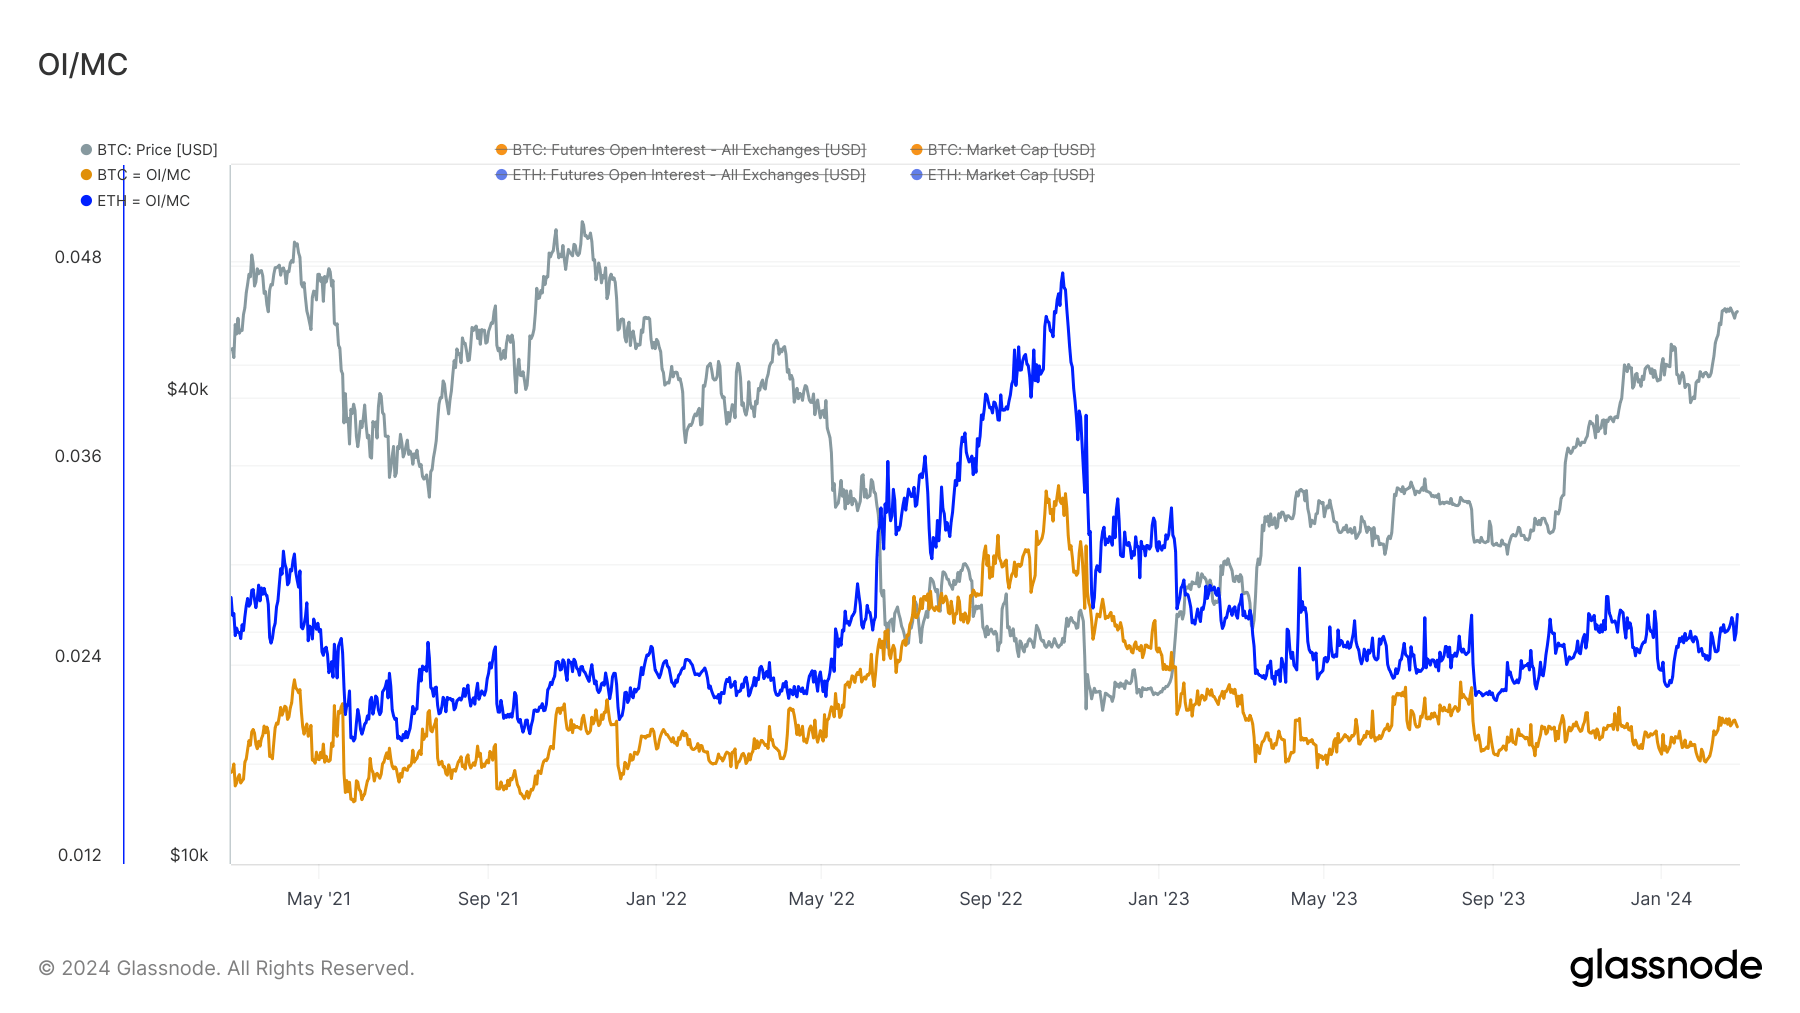Click the orange BTC Market Cap legend dot
The width and height of the screenshot is (1800, 1013).
pyautogui.click(x=916, y=150)
